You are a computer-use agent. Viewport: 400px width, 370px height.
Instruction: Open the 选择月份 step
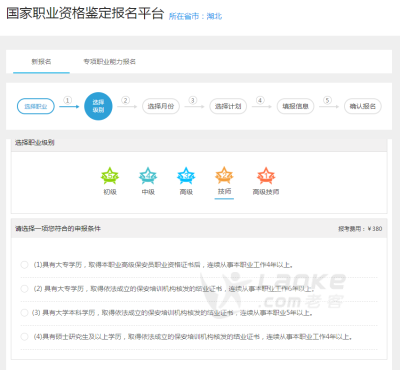(161, 106)
